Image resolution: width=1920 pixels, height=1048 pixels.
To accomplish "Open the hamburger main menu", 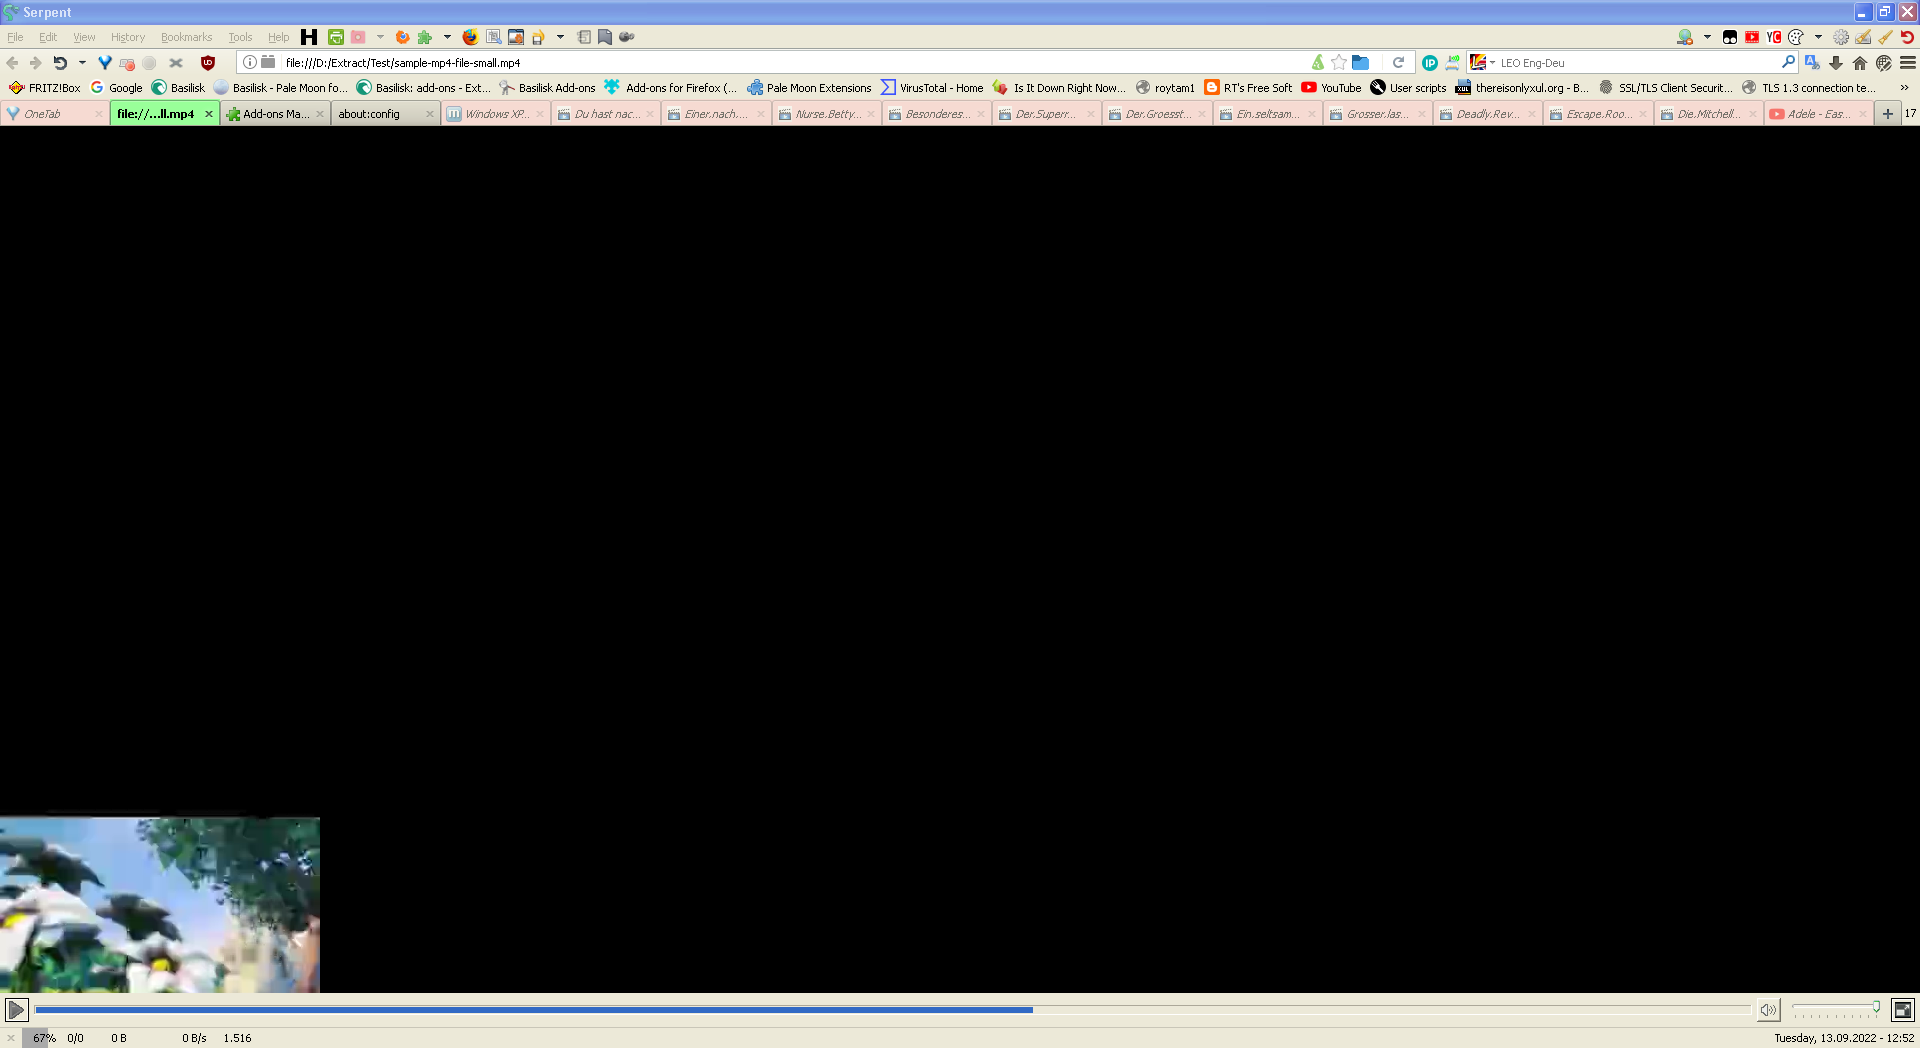I will click(x=1908, y=62).
